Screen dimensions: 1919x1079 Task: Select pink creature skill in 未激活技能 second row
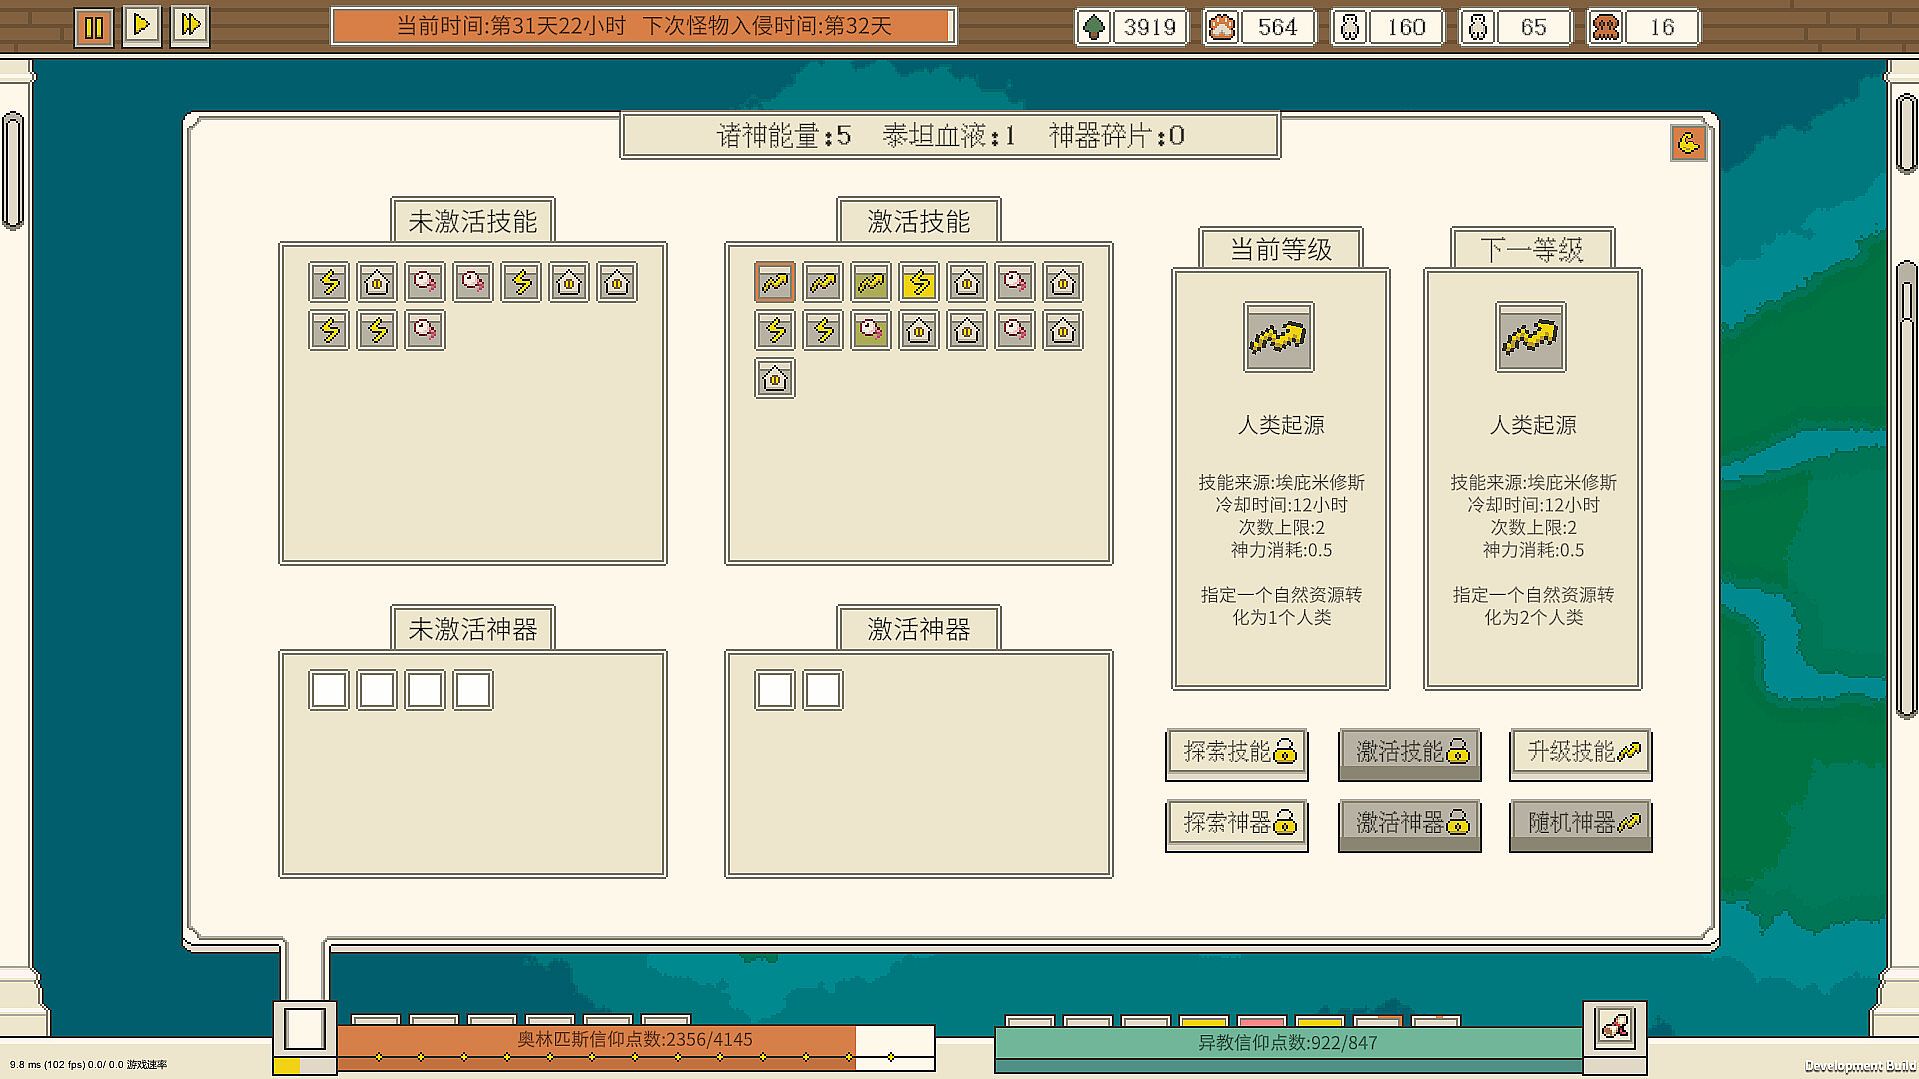click(x=425, y=331)
